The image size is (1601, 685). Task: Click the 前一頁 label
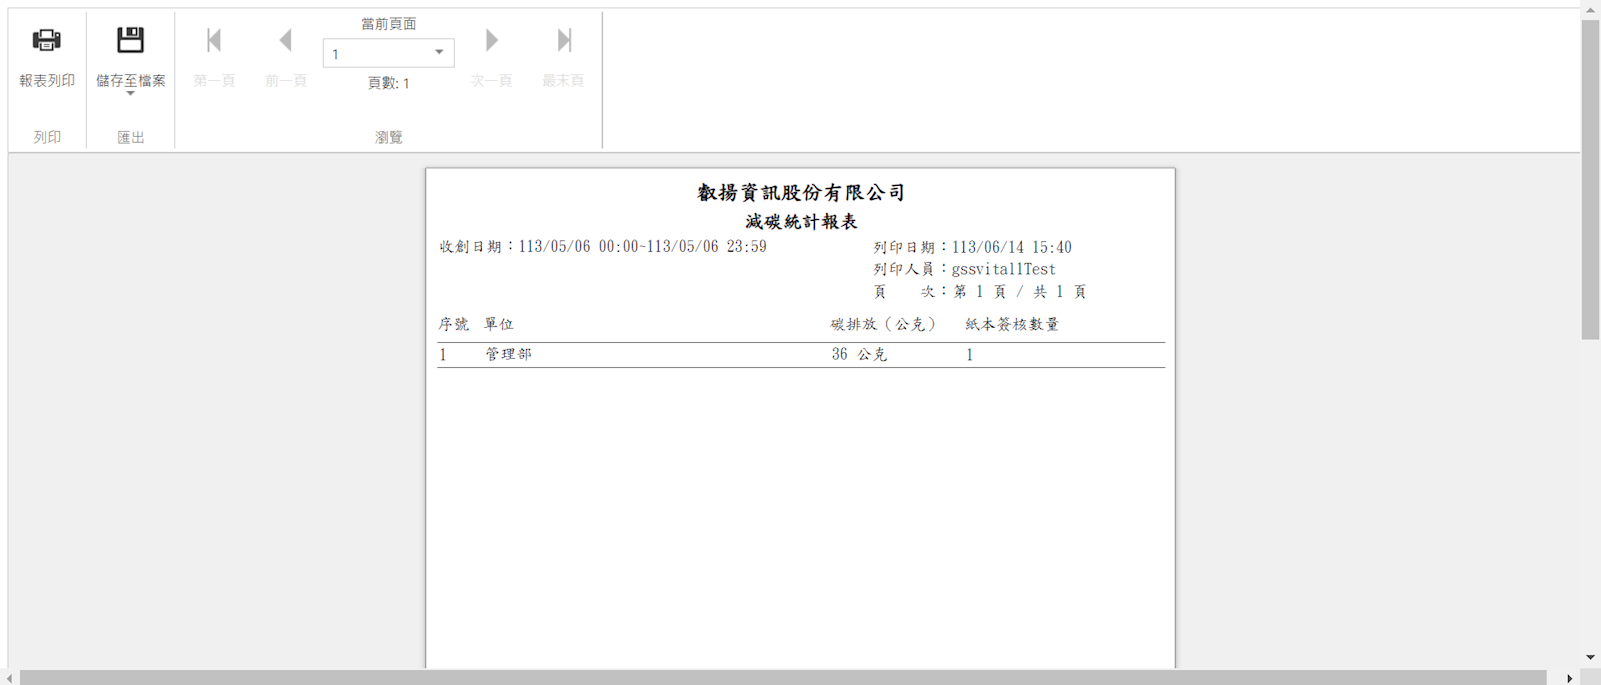point(286,80)
